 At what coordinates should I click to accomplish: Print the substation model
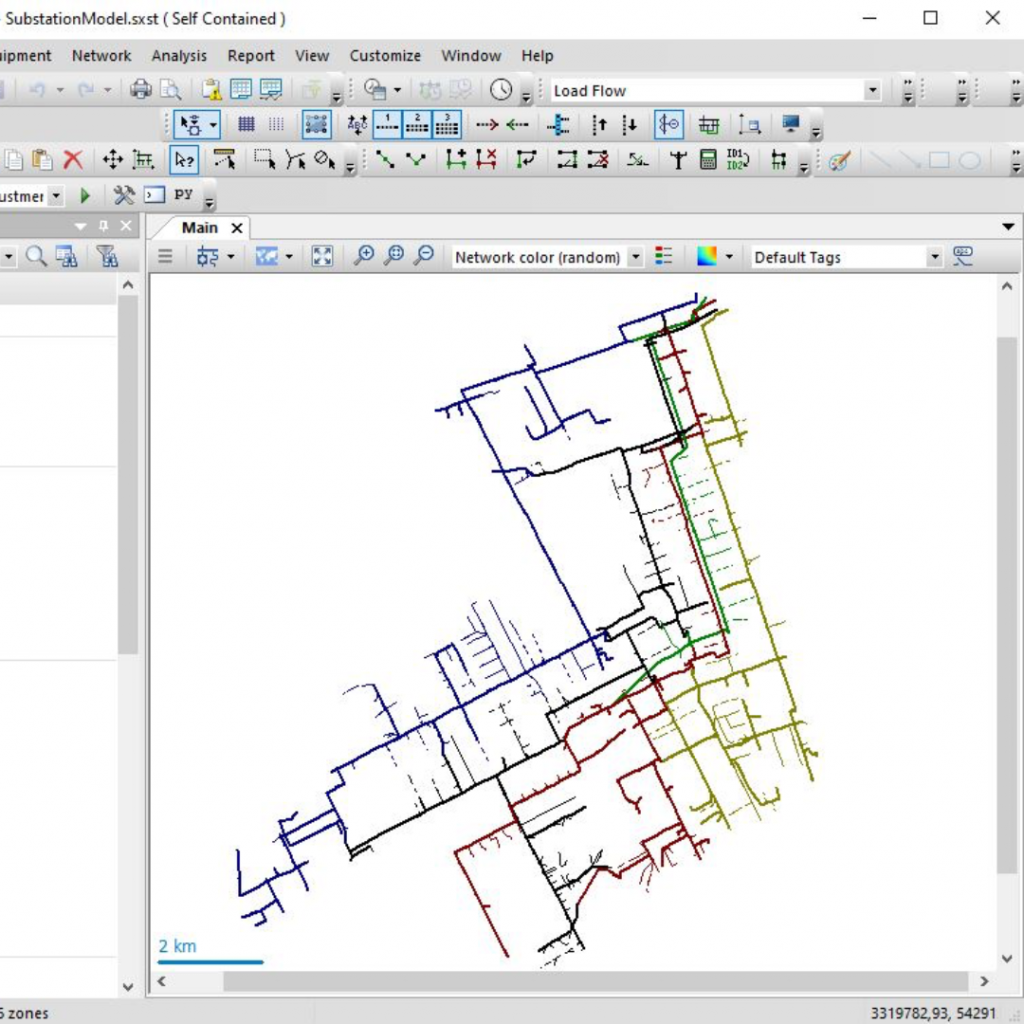pos(140,89)
